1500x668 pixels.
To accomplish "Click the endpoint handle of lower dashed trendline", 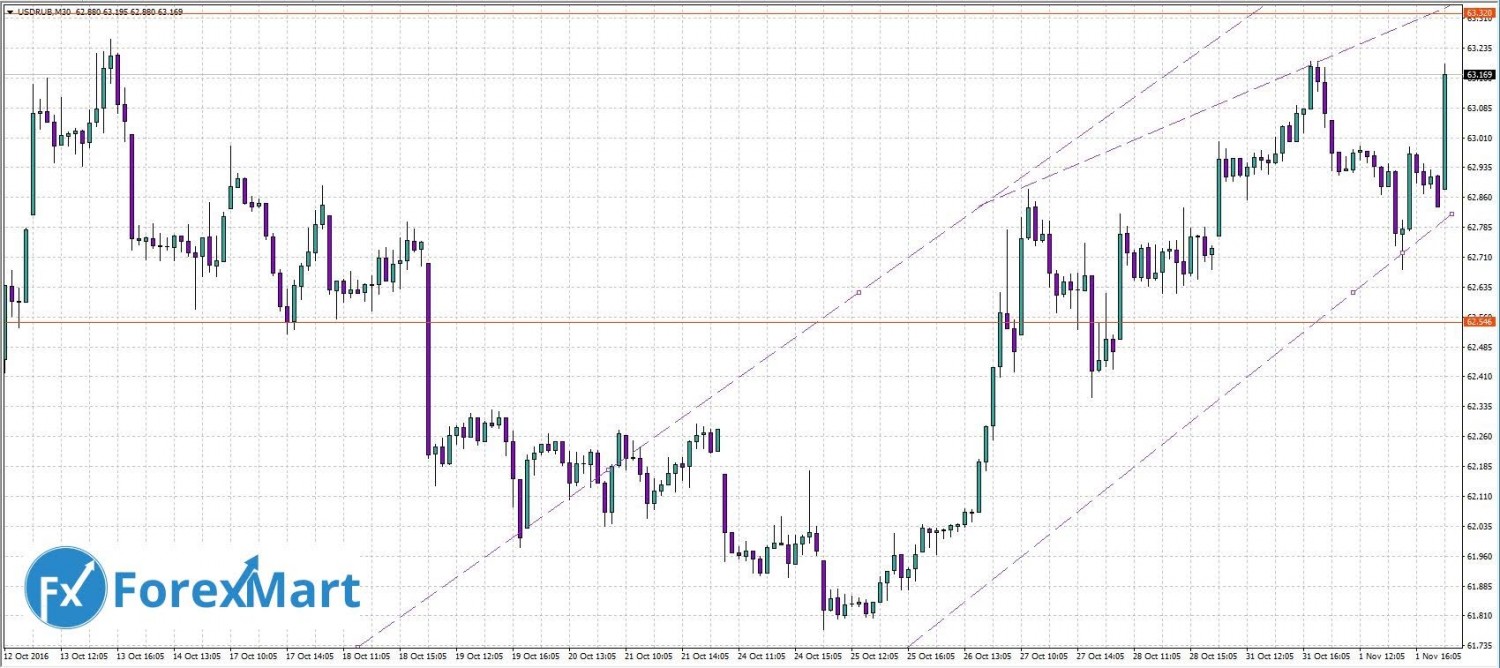I will [1451, 214].
